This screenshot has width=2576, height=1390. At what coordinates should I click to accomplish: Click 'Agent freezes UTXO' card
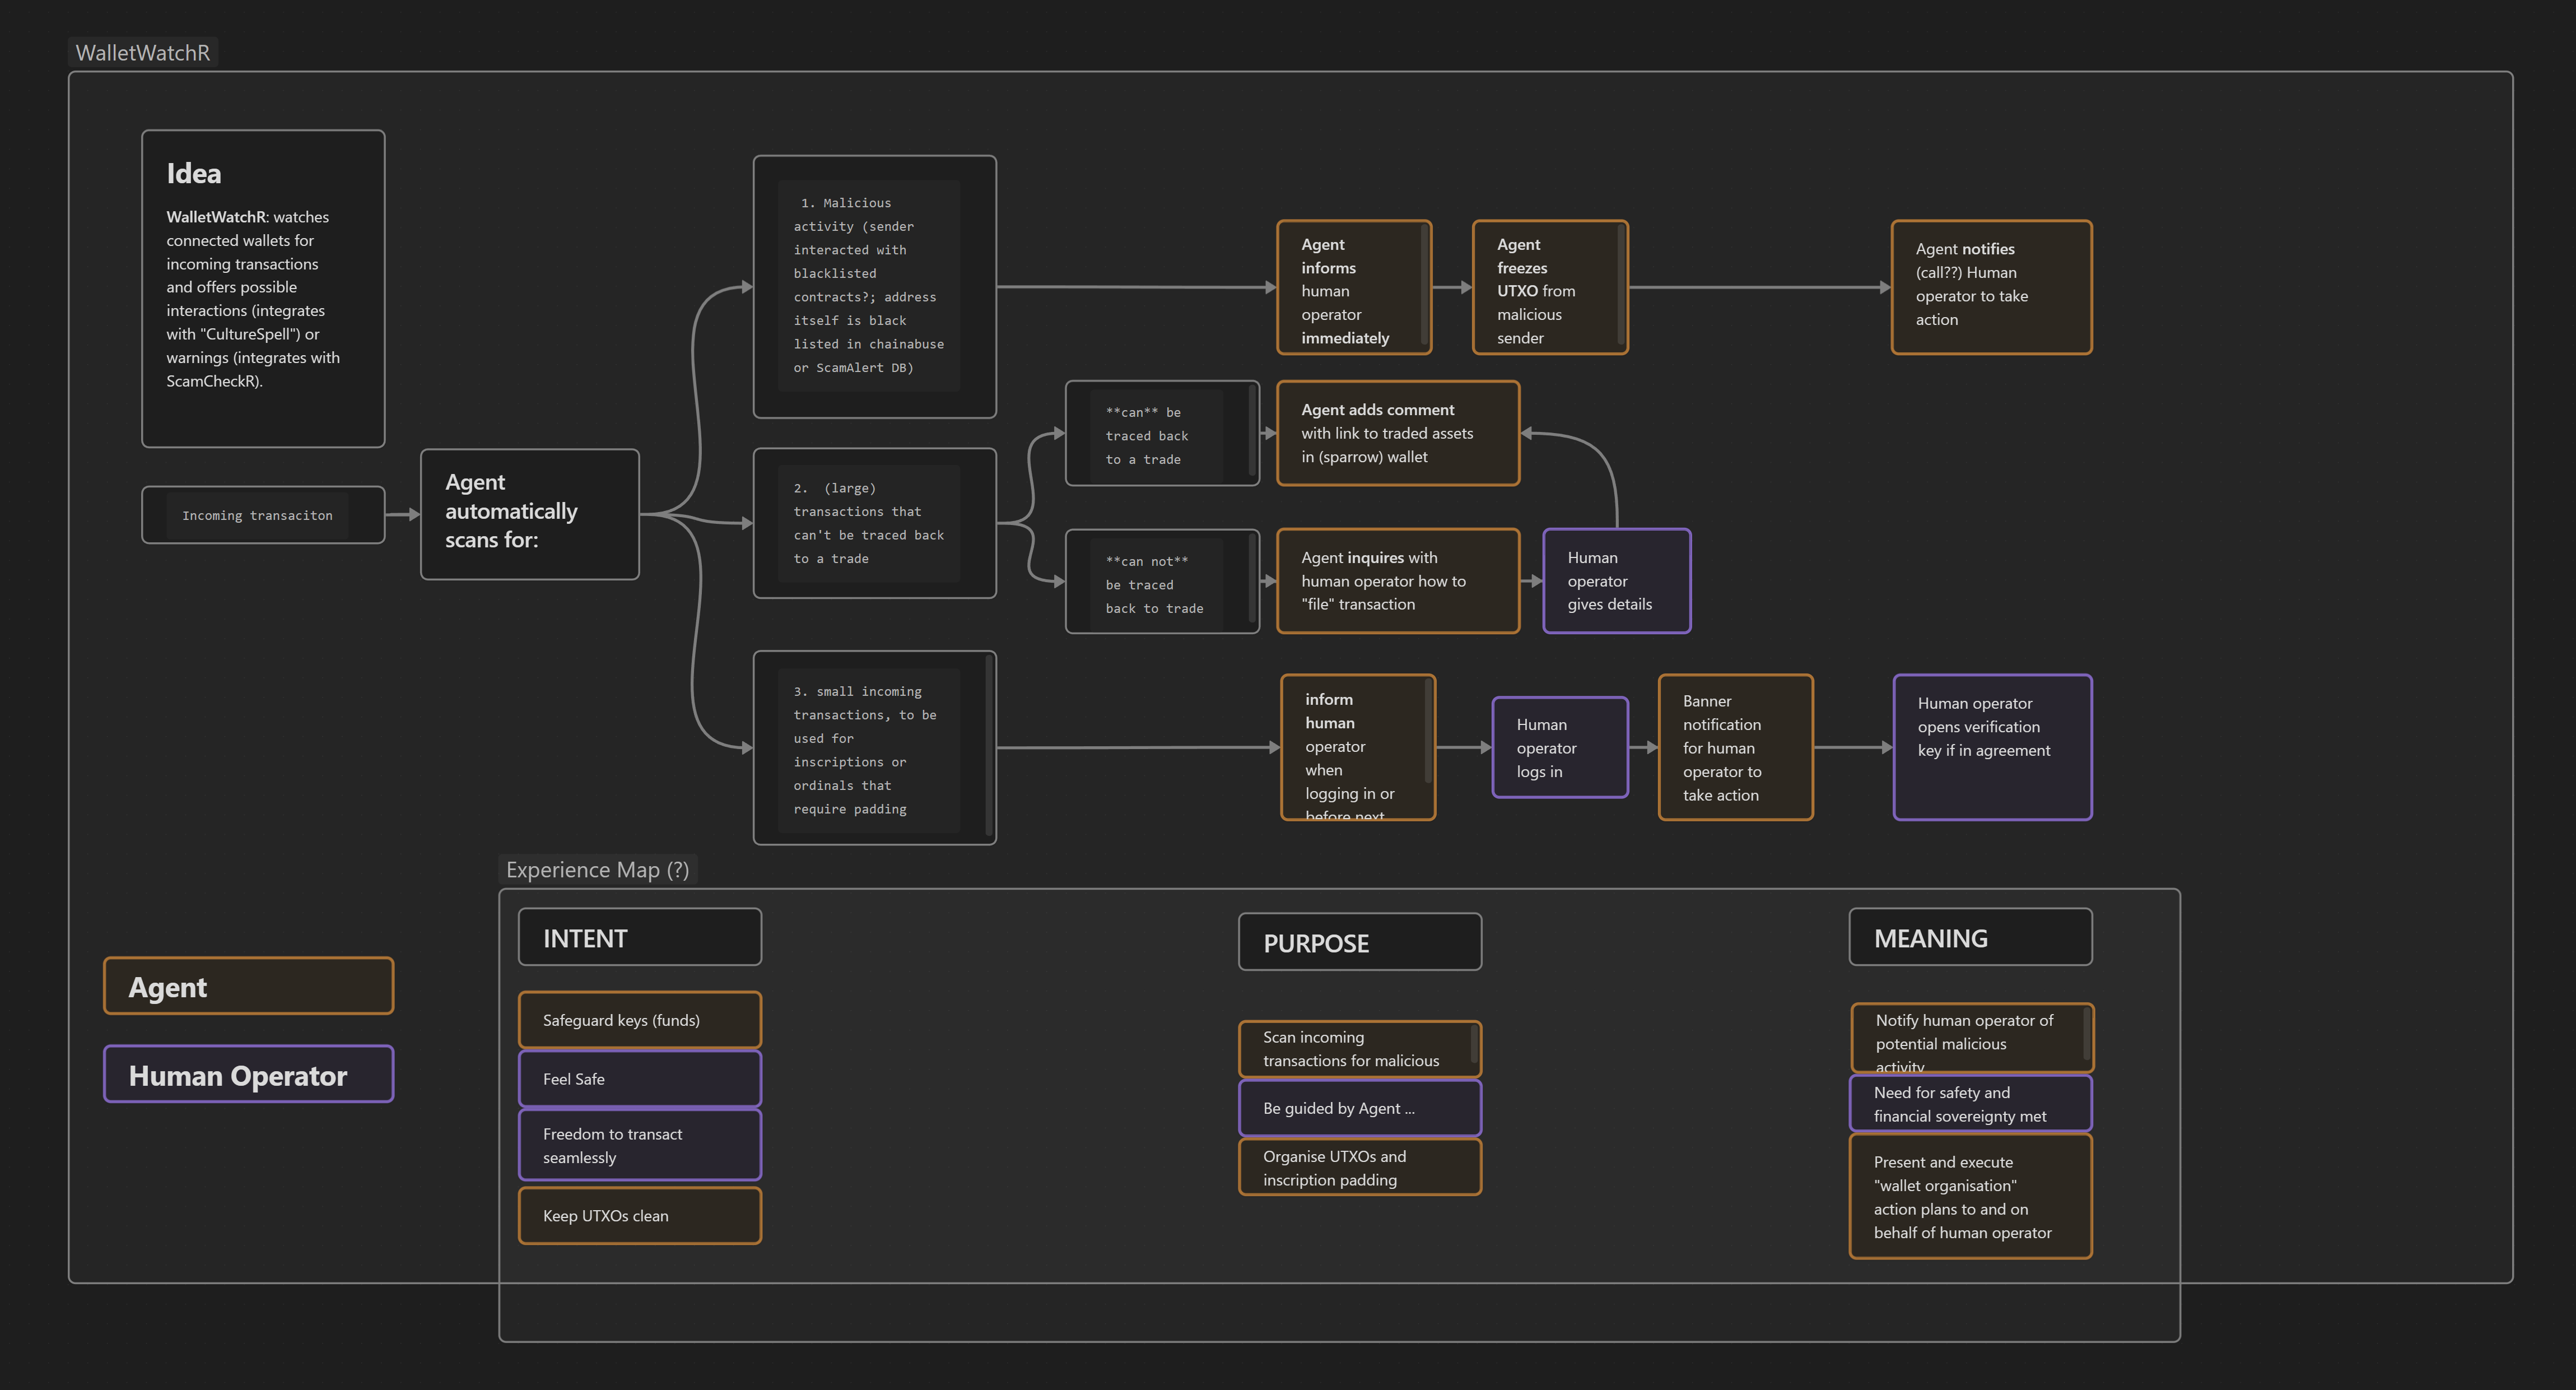click(1549, 288)
